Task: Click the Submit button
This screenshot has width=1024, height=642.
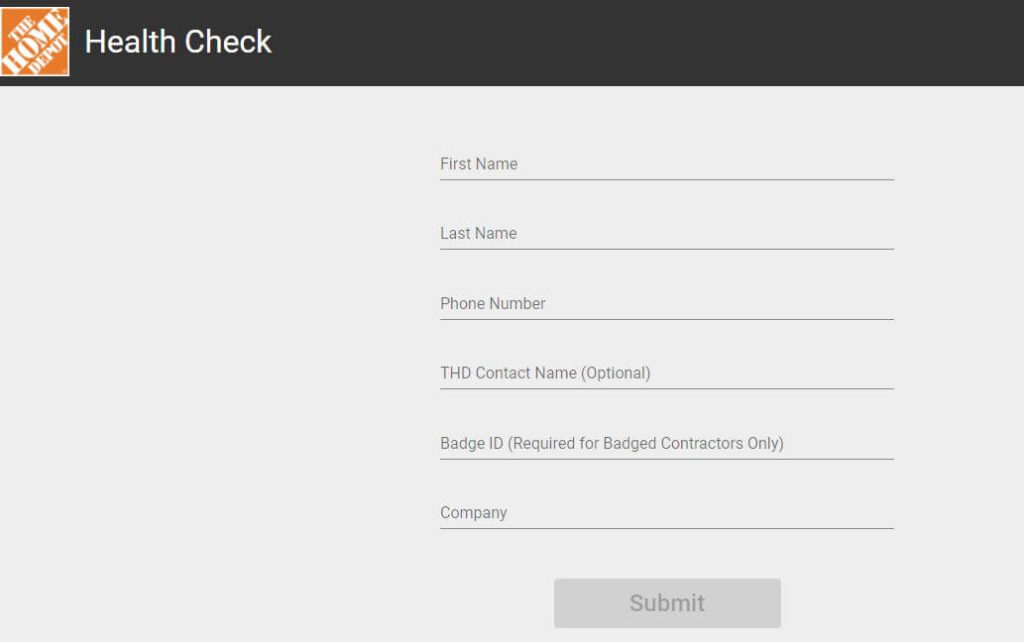Action: (667, 603)
